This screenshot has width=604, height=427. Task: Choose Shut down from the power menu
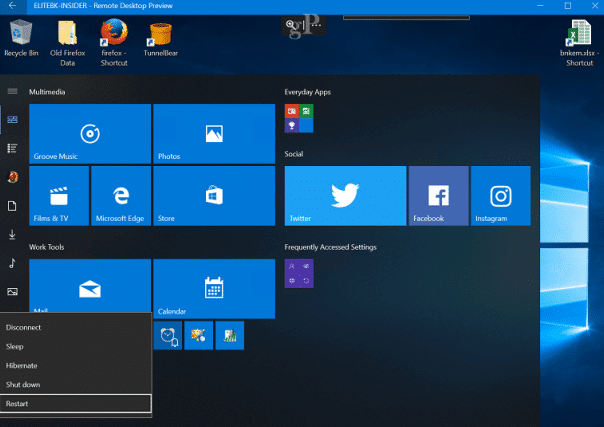point(76,385)
